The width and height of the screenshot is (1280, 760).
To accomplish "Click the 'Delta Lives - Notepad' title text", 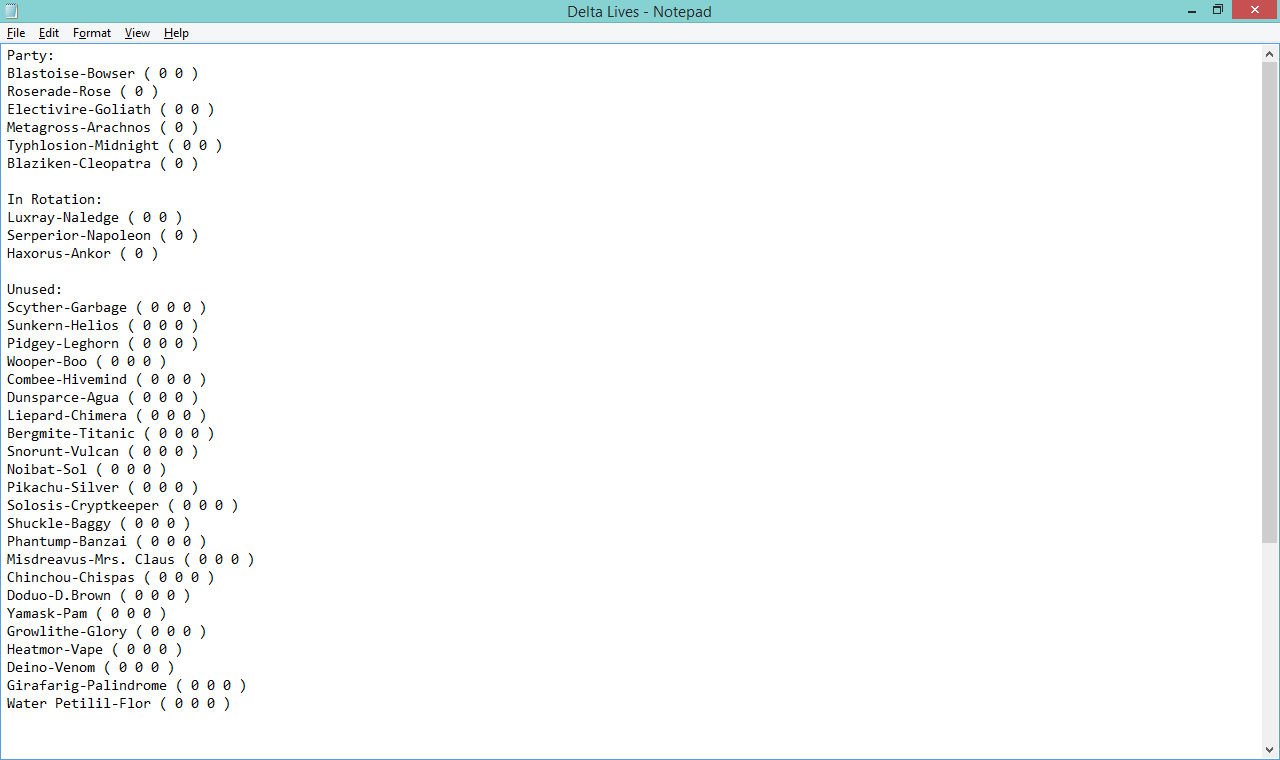I will [x=640, y=12].
